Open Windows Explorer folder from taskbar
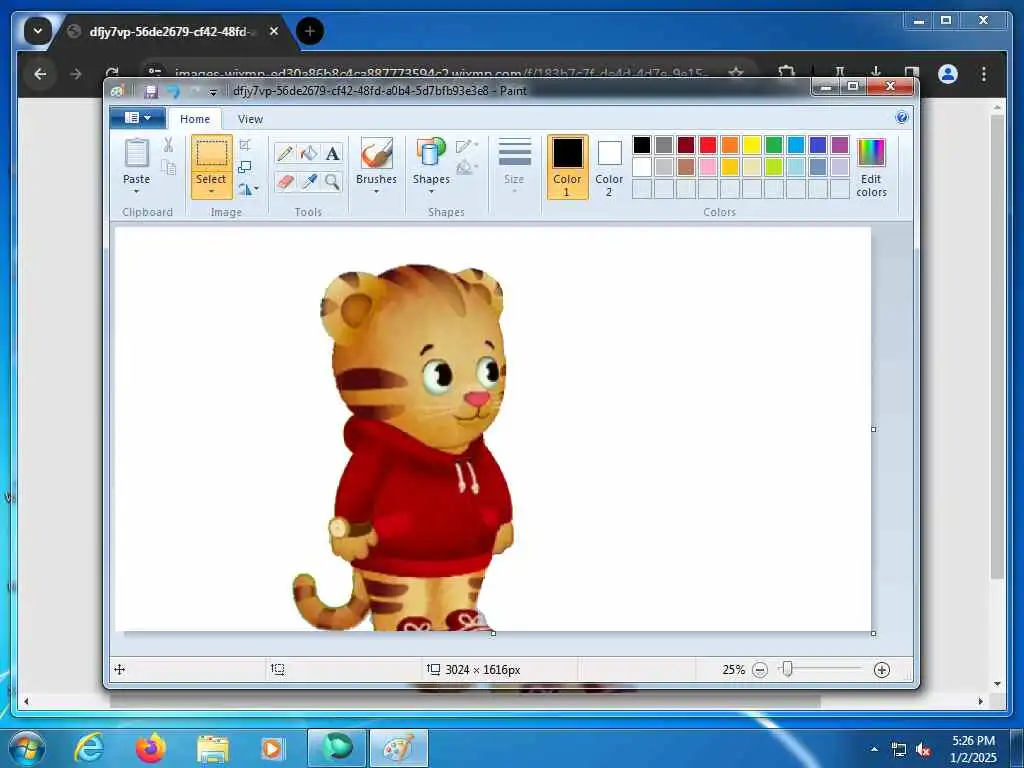Image resolution: width=1024 pixels, height=768 pixels. [x=213, y=749]
